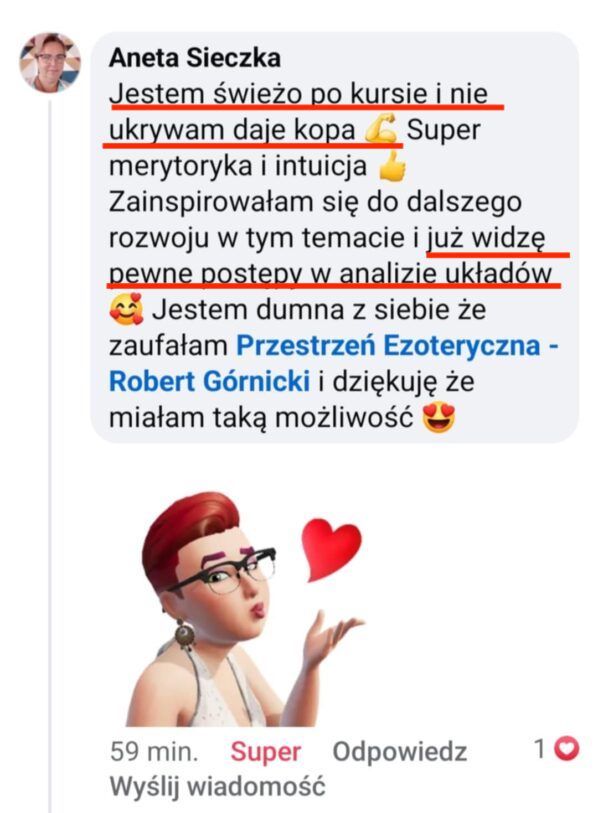
Task: Click the underlined phrase już widzę
Action: coord(486,239)
